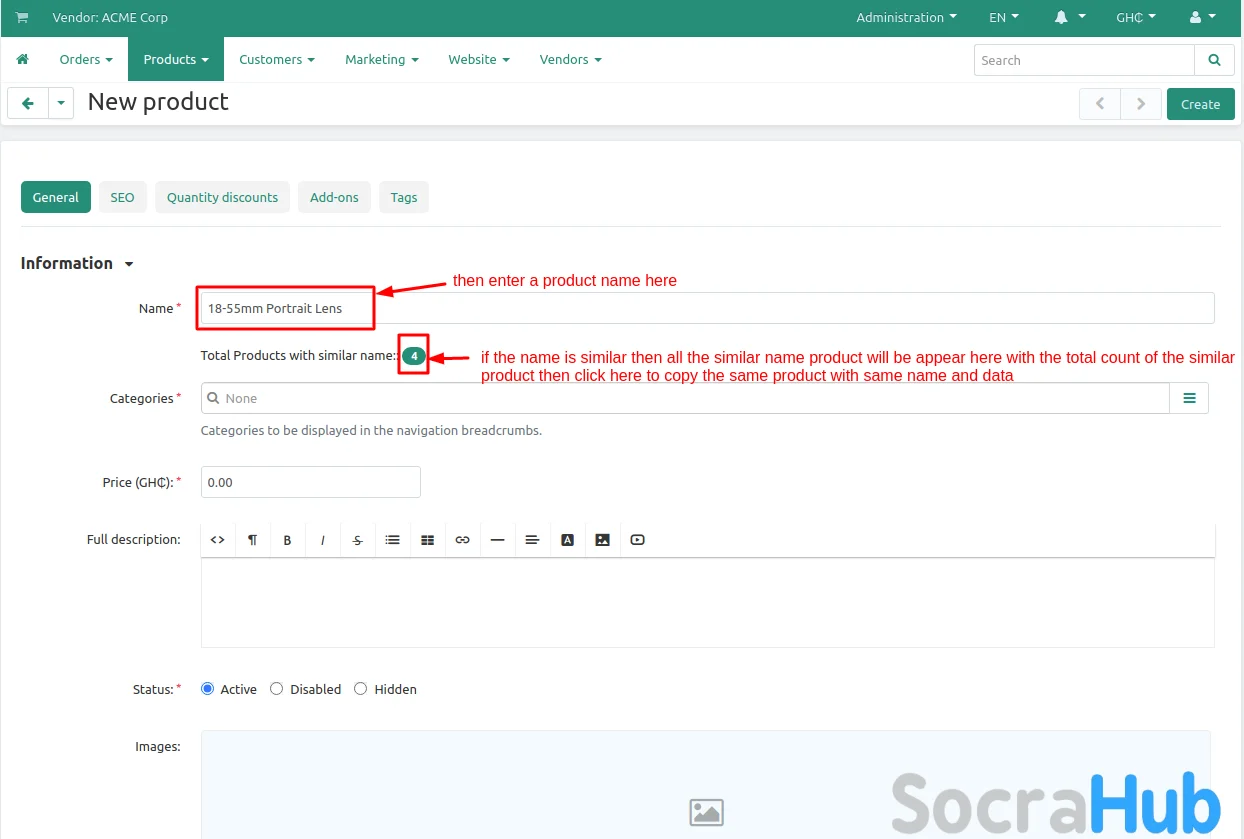Apply italic in description editor
The width and height of the screenshot is (1244, 839).
tap(323, 540)
